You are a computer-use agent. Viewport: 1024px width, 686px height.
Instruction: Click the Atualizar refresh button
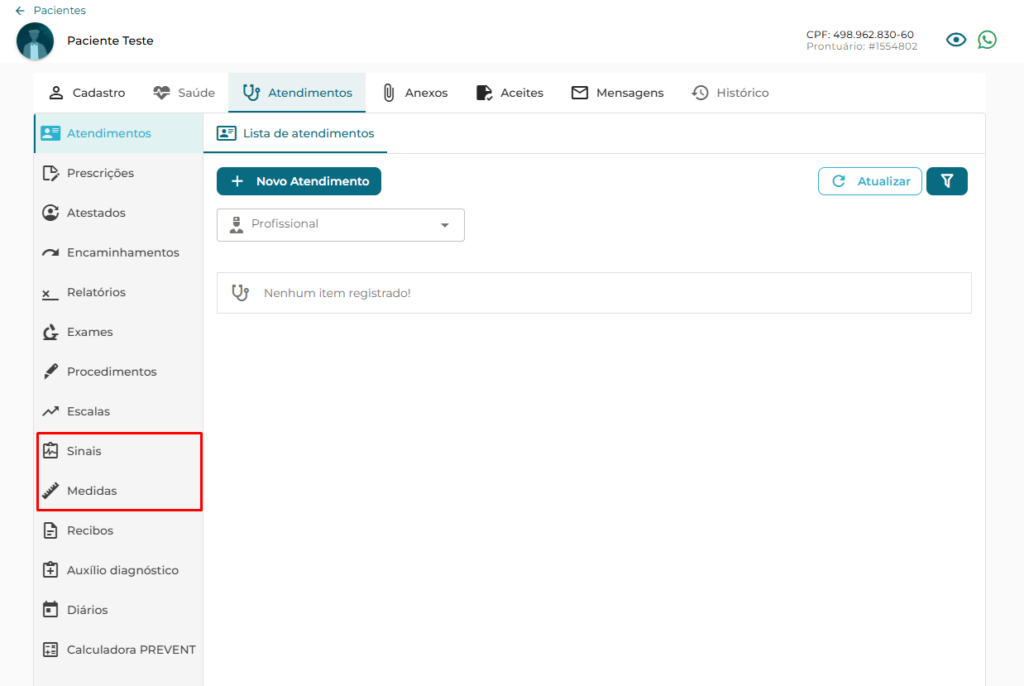(870, 181)
